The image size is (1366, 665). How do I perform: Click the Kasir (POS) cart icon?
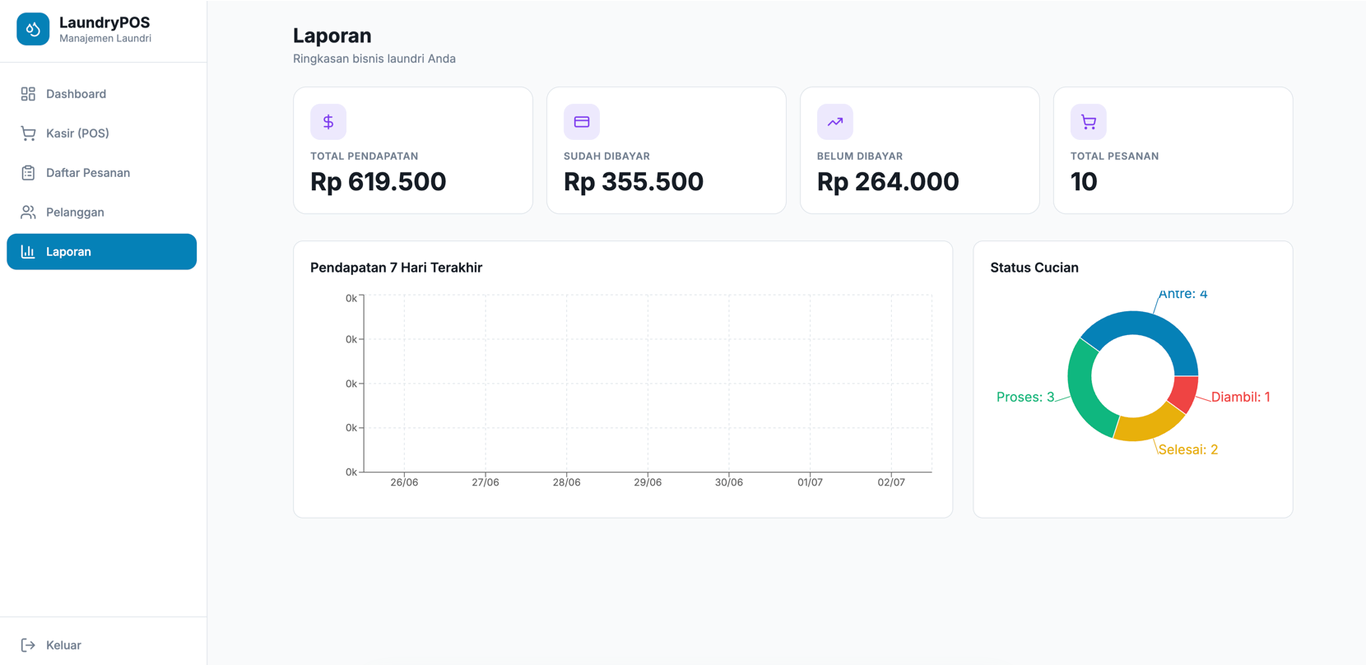pos(28,133)
